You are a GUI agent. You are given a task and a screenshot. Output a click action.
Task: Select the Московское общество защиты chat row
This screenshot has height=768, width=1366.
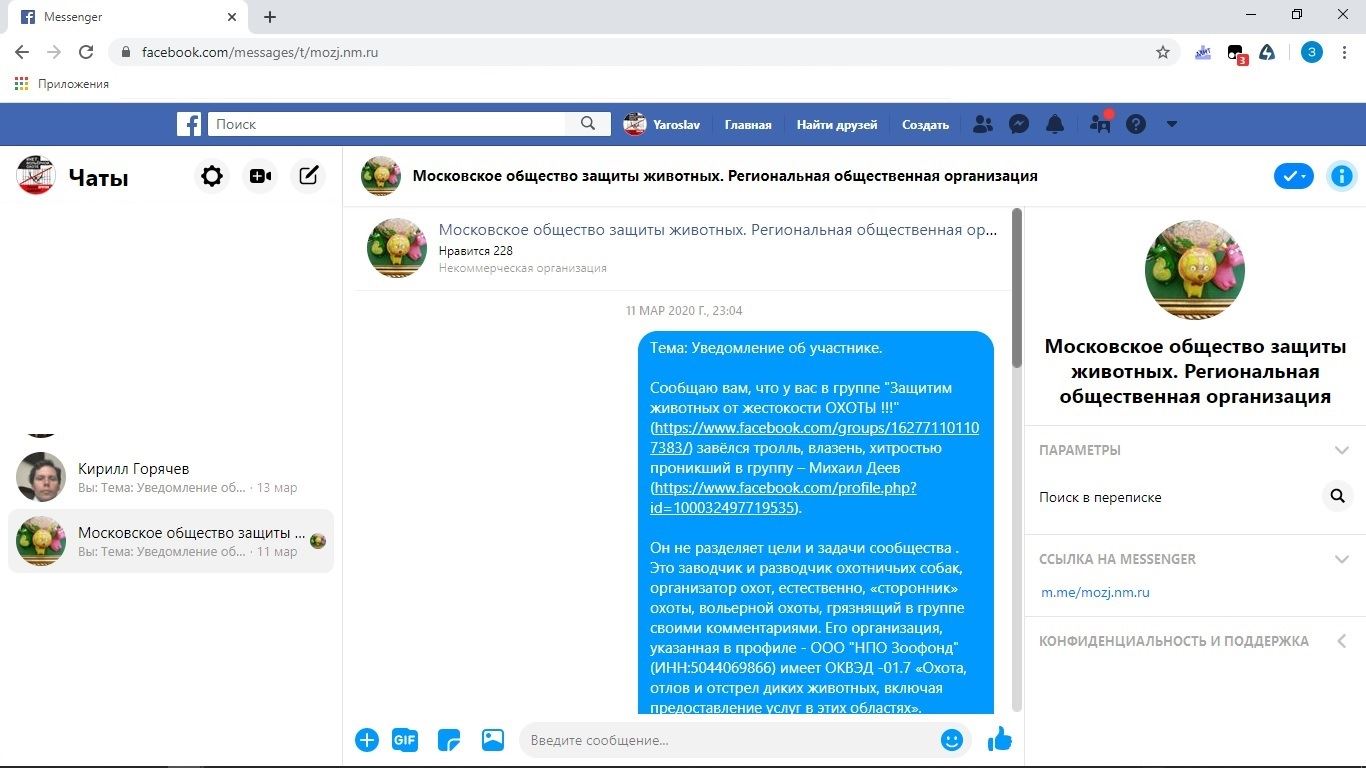point(171,541)
